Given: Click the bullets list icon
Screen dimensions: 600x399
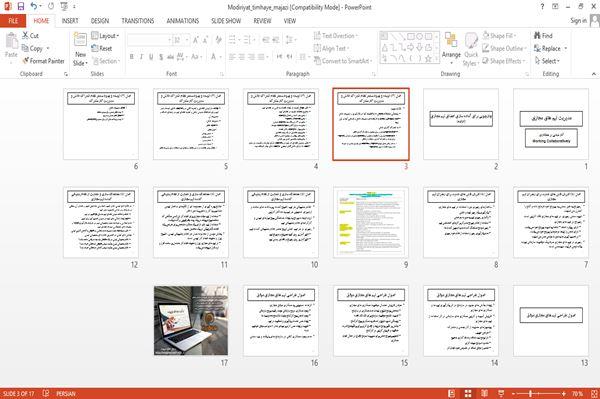Looking at the screenshot, I should pos(233,40).
